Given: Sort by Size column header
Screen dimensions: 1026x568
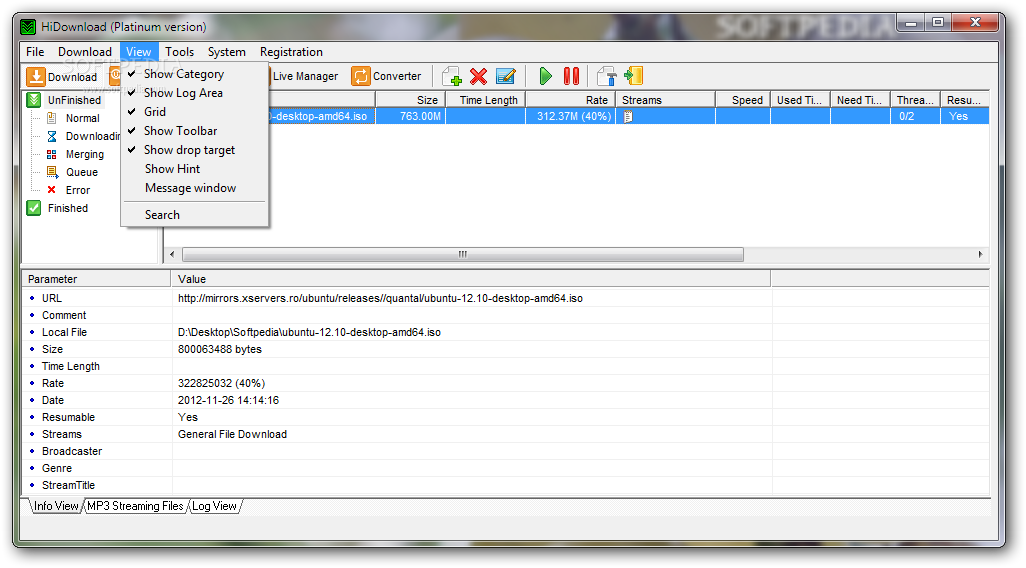Looking at the screenshot, I should pyautogui.click(x=410, y=100).
